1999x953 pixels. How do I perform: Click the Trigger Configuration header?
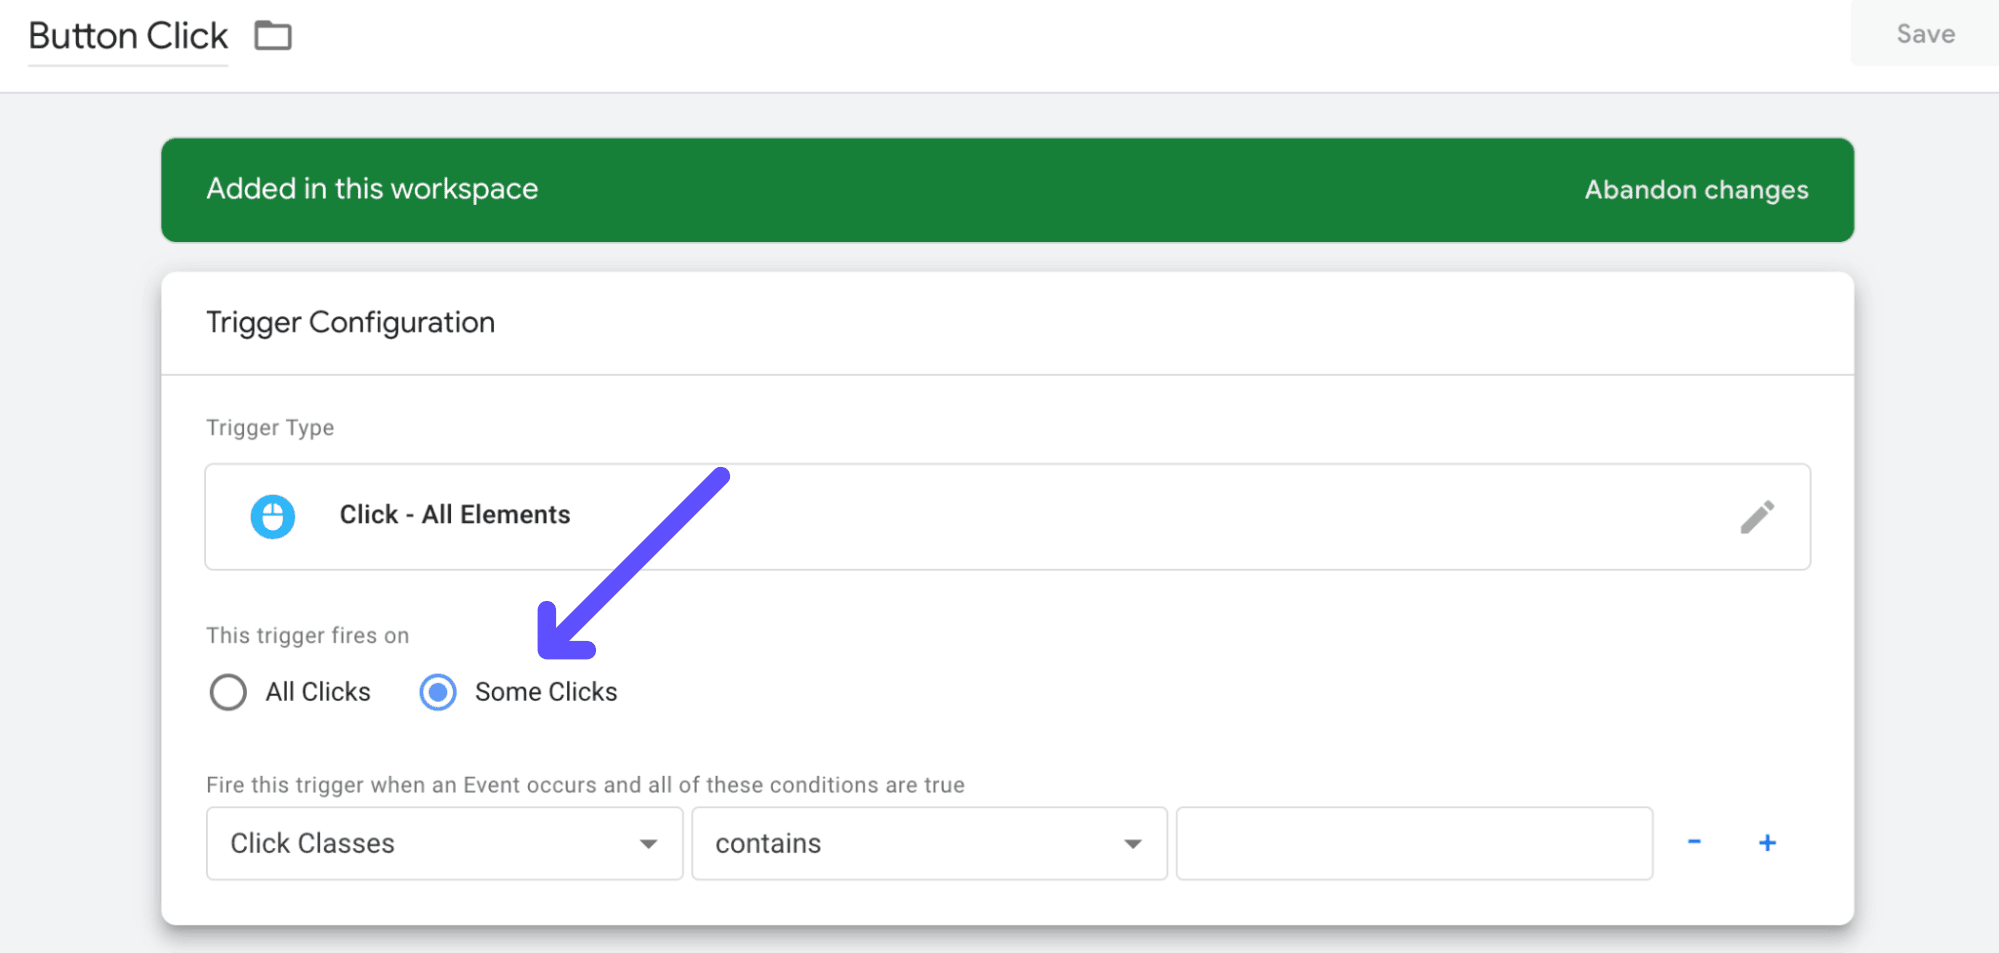tap(350, 322)
